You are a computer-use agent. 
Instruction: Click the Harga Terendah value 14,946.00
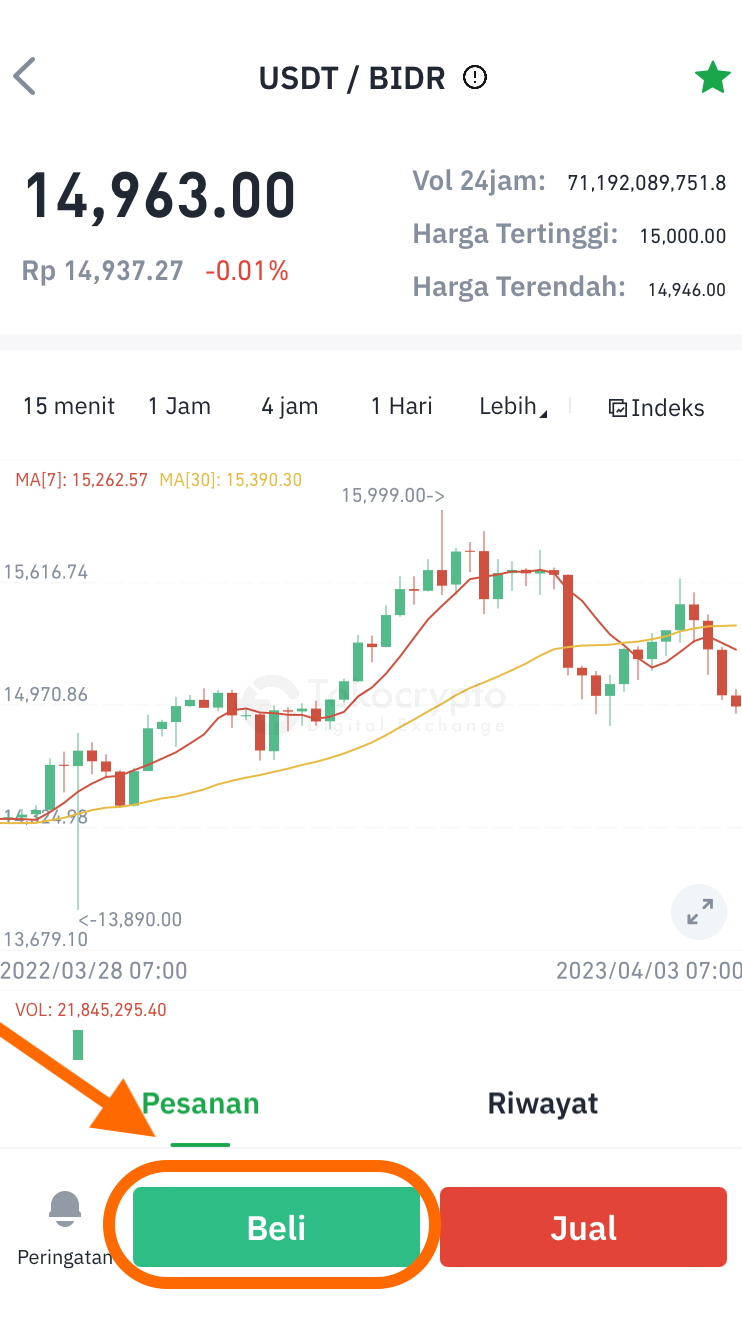point(686,291)
